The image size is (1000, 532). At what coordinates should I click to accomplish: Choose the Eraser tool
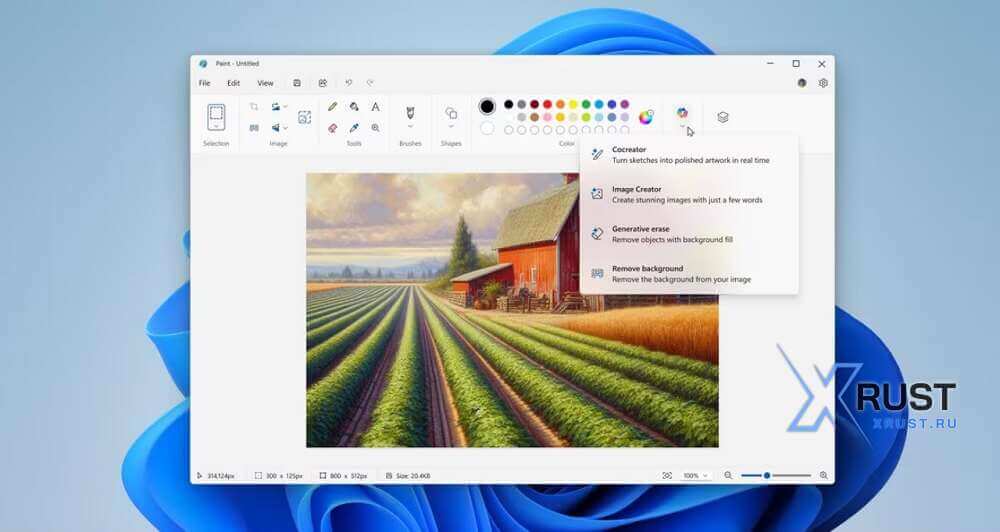(333, 128)
